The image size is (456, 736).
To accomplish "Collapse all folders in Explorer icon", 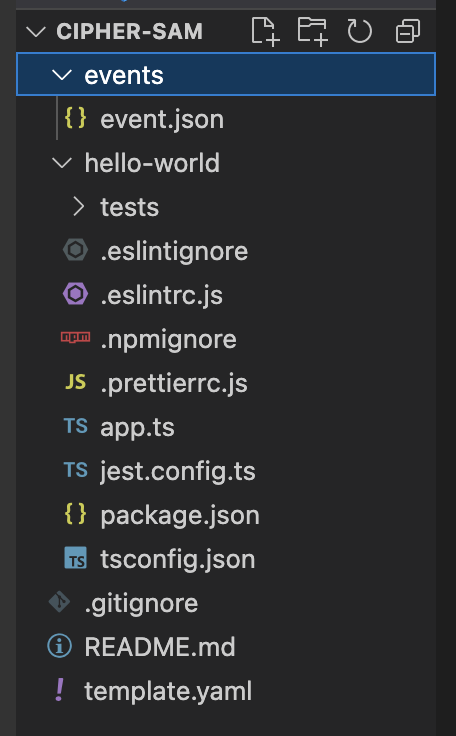I will point(408,31).
